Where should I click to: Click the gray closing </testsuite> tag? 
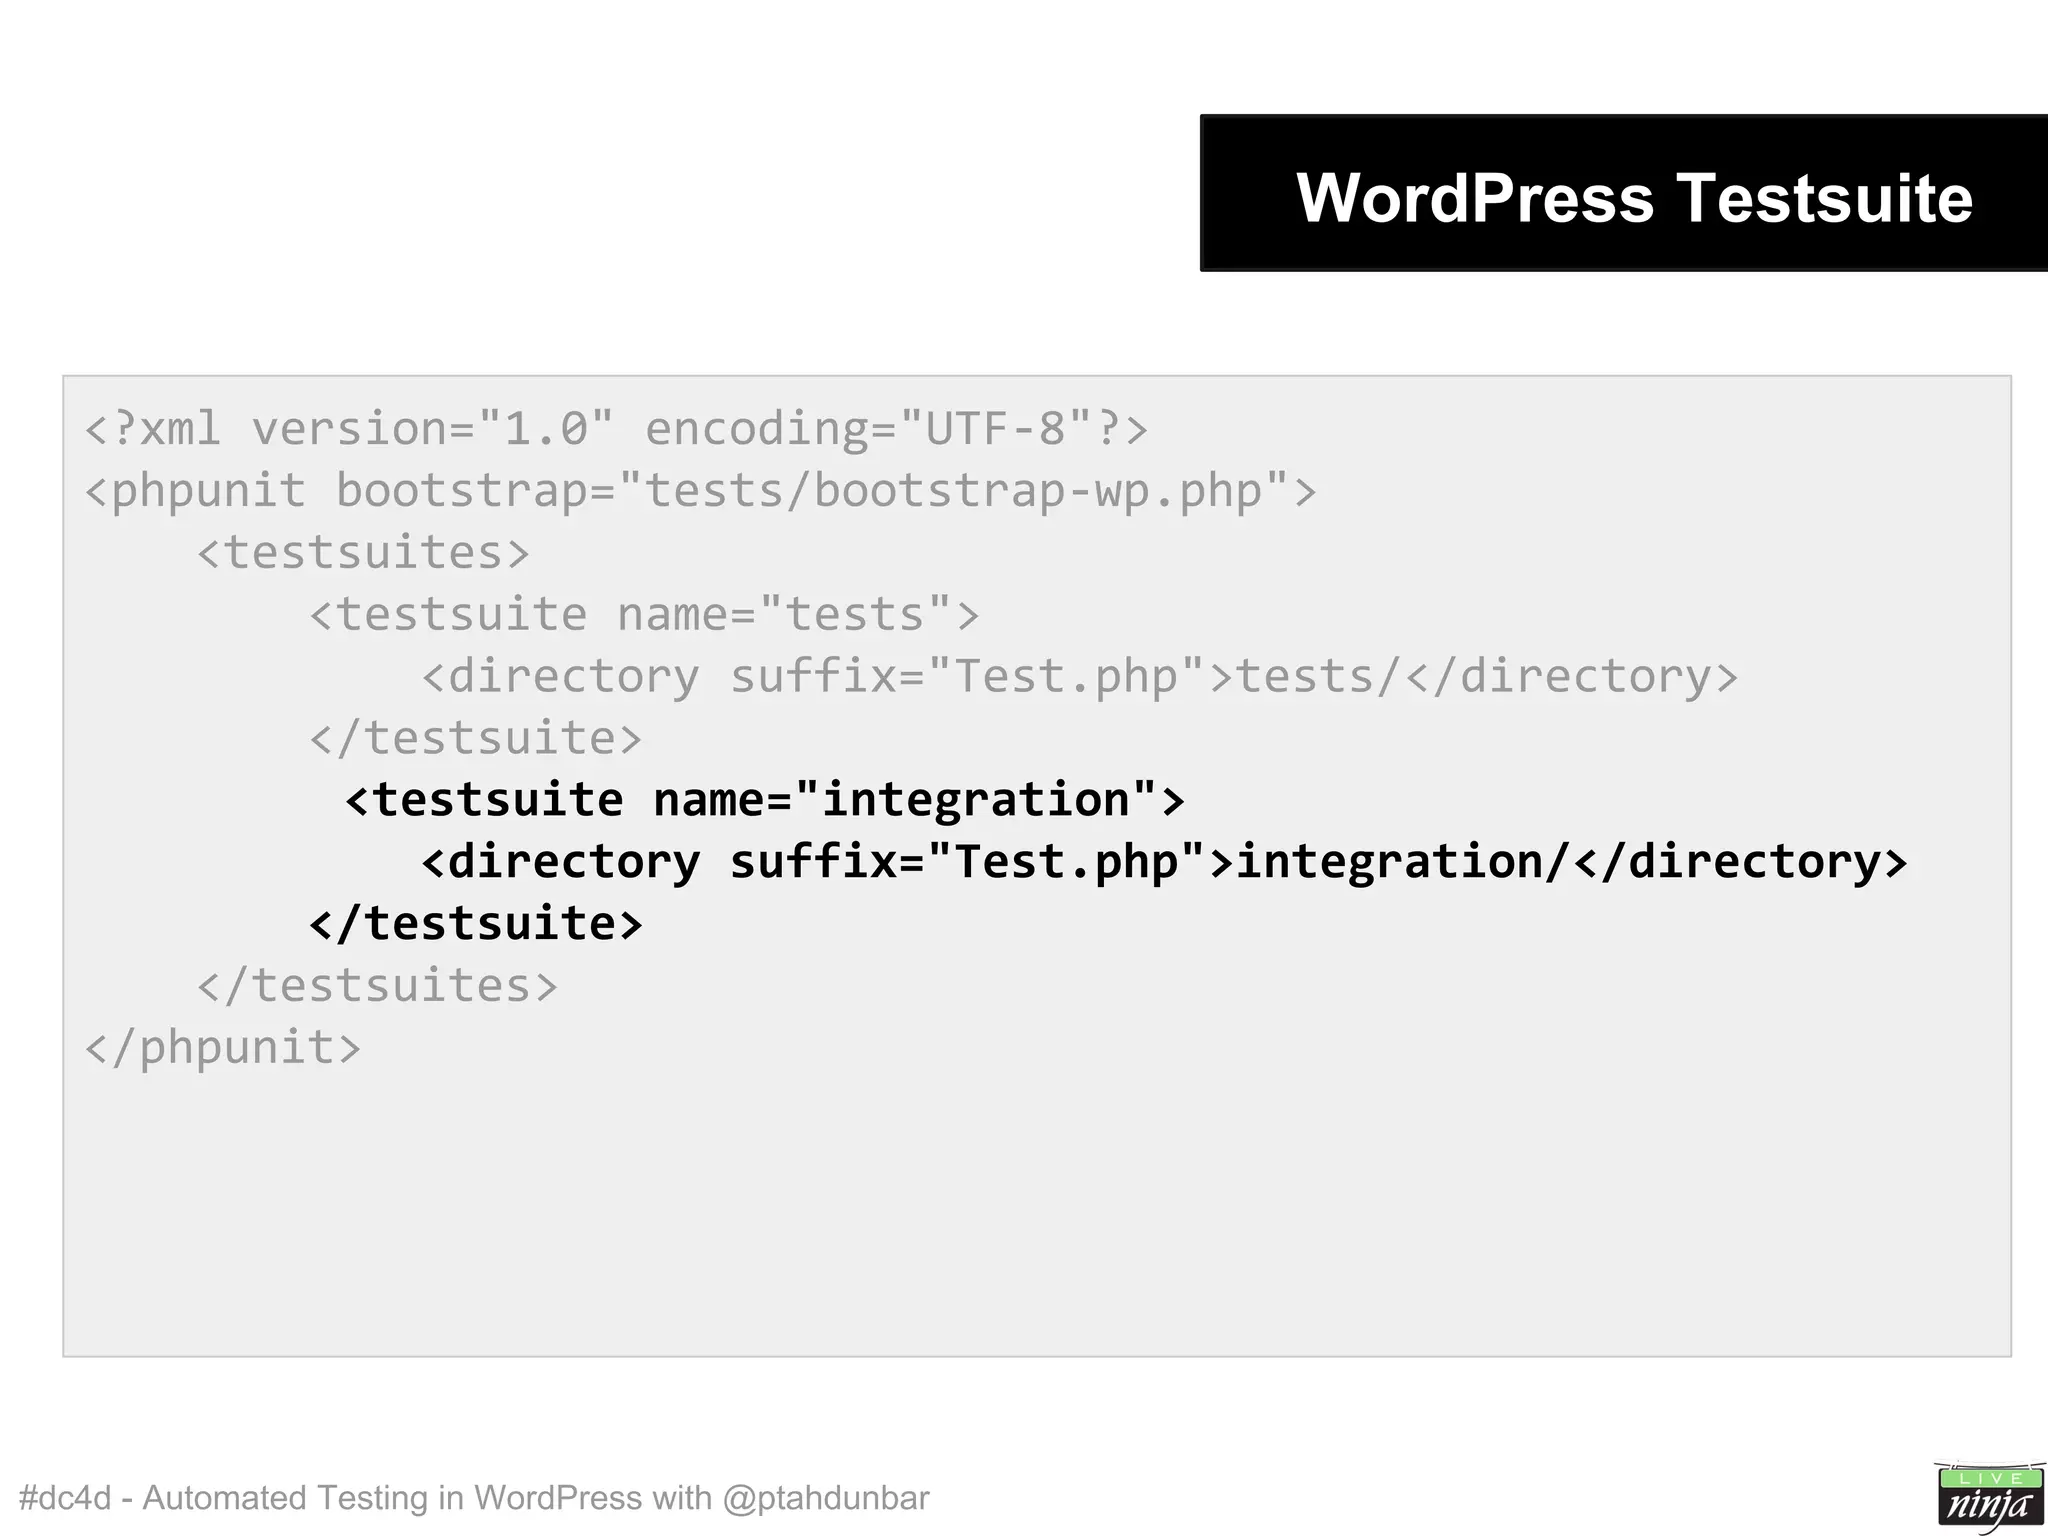tap(475, 738)
